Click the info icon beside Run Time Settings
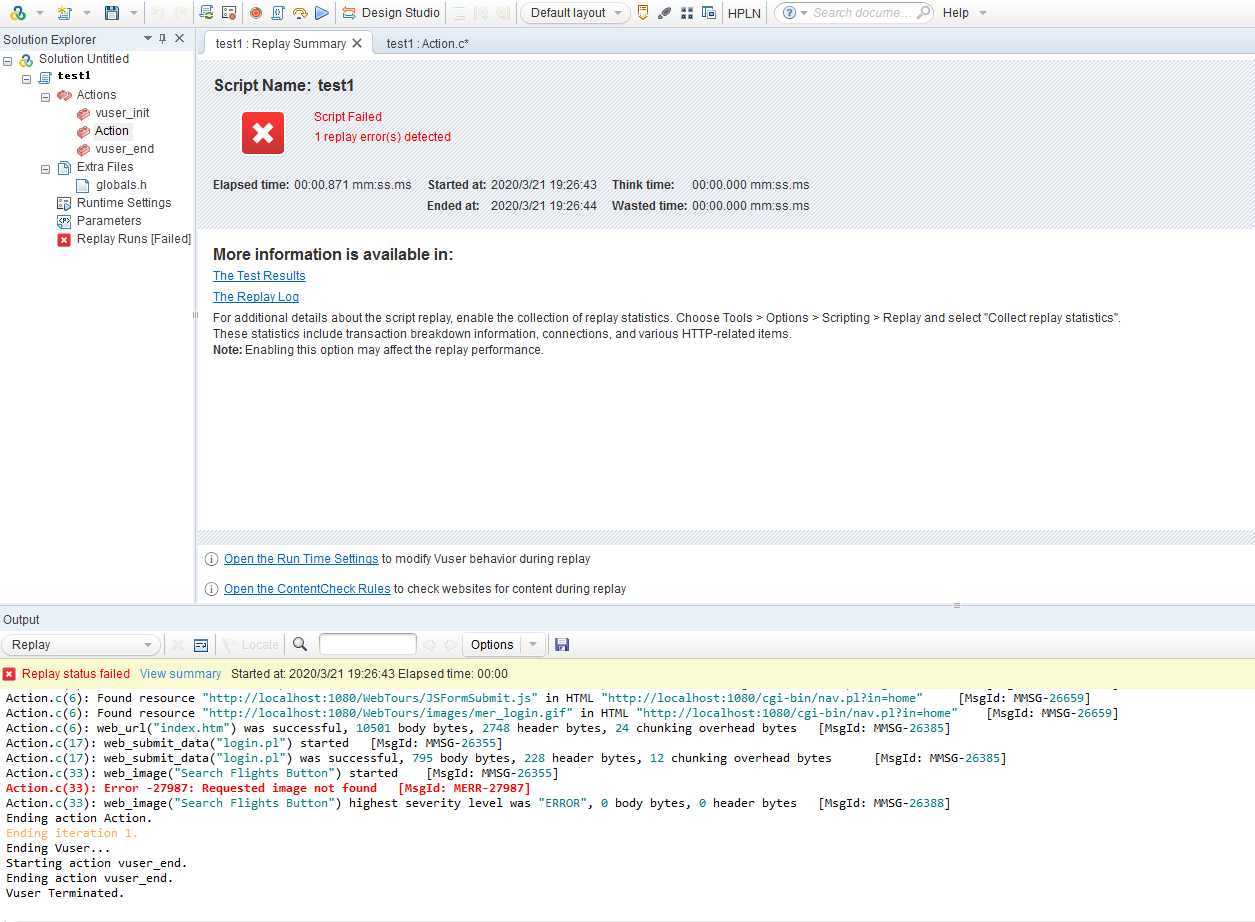This screenshot has width=1255, height=922. pos(211,559)
